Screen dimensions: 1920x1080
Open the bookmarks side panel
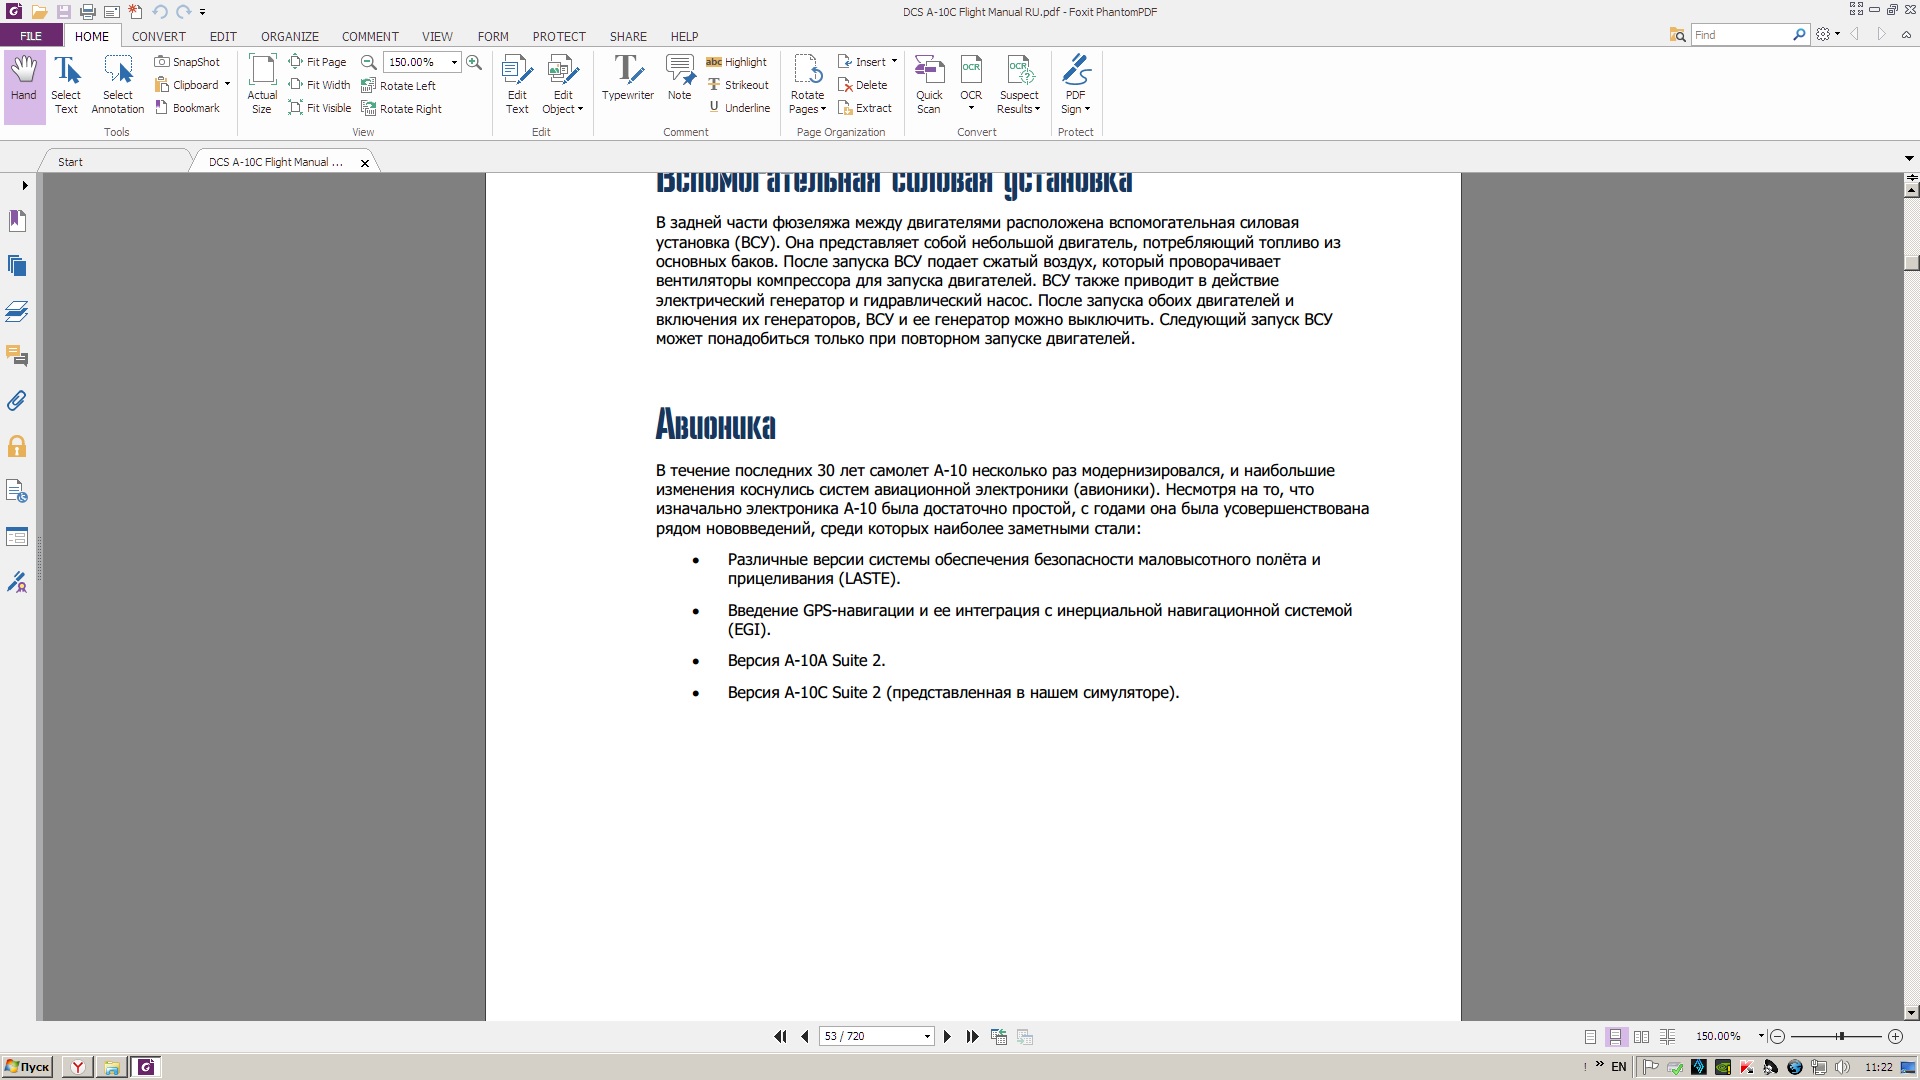click(17, 220)
